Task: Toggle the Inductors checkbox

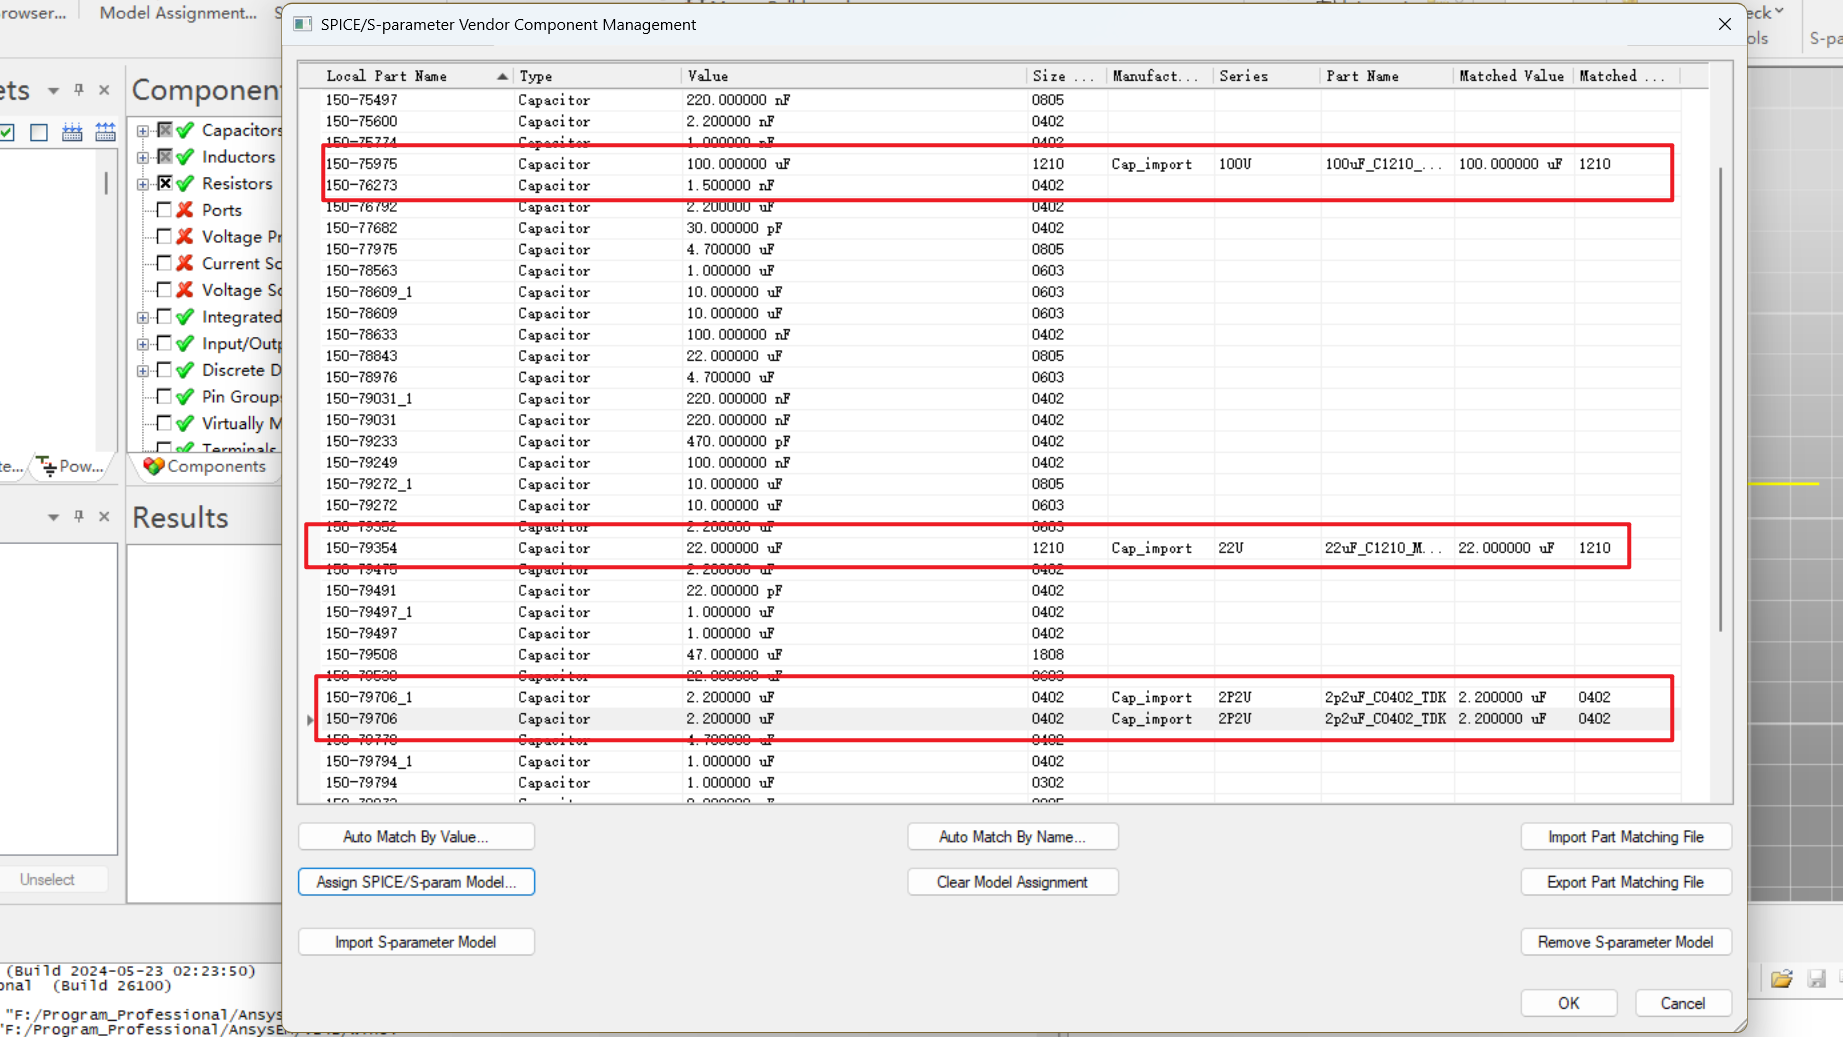Action: (165, 157)
